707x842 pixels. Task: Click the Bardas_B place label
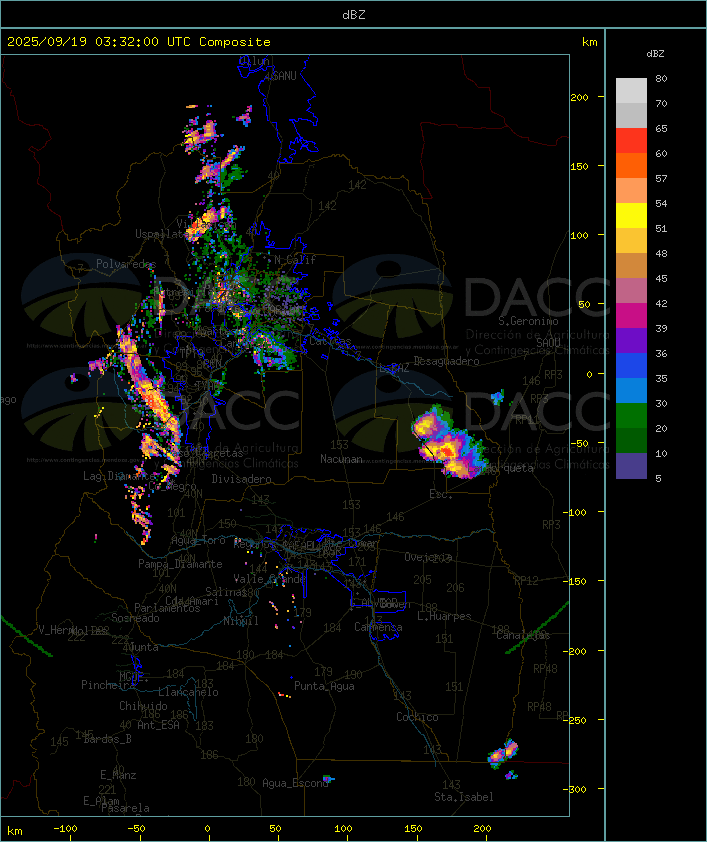point(108,739)
